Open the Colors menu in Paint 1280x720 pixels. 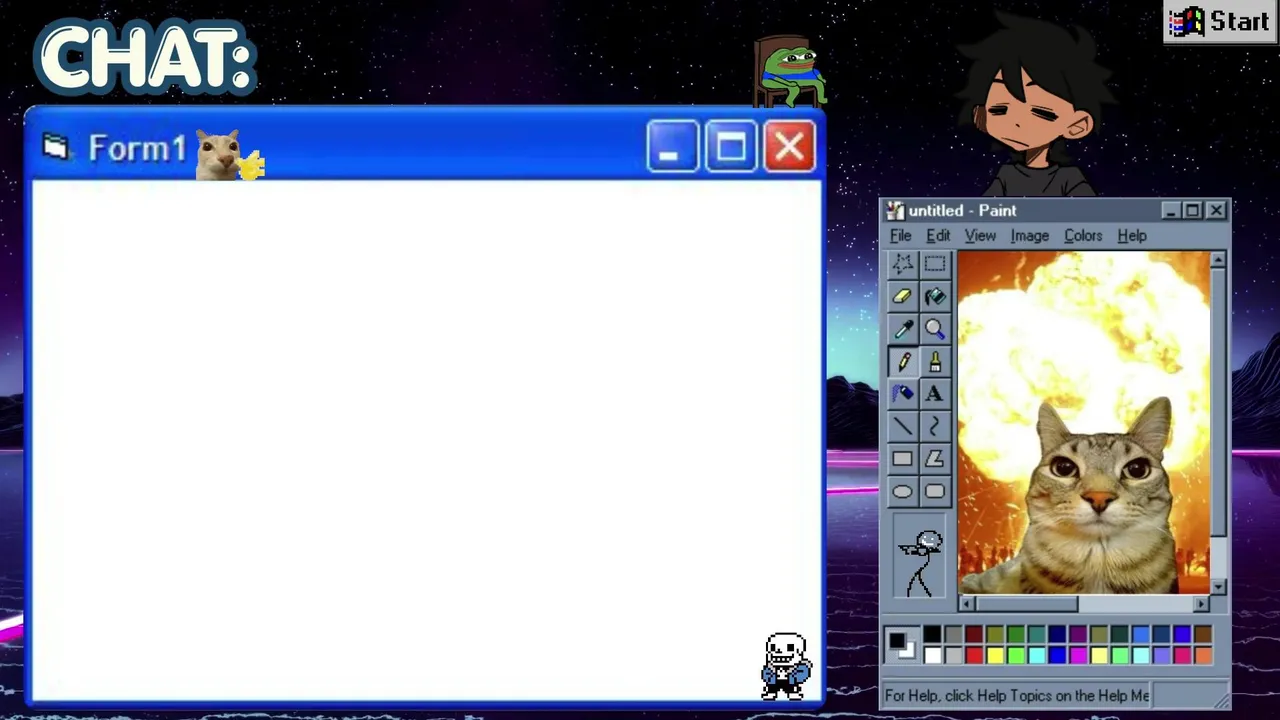1083,236
